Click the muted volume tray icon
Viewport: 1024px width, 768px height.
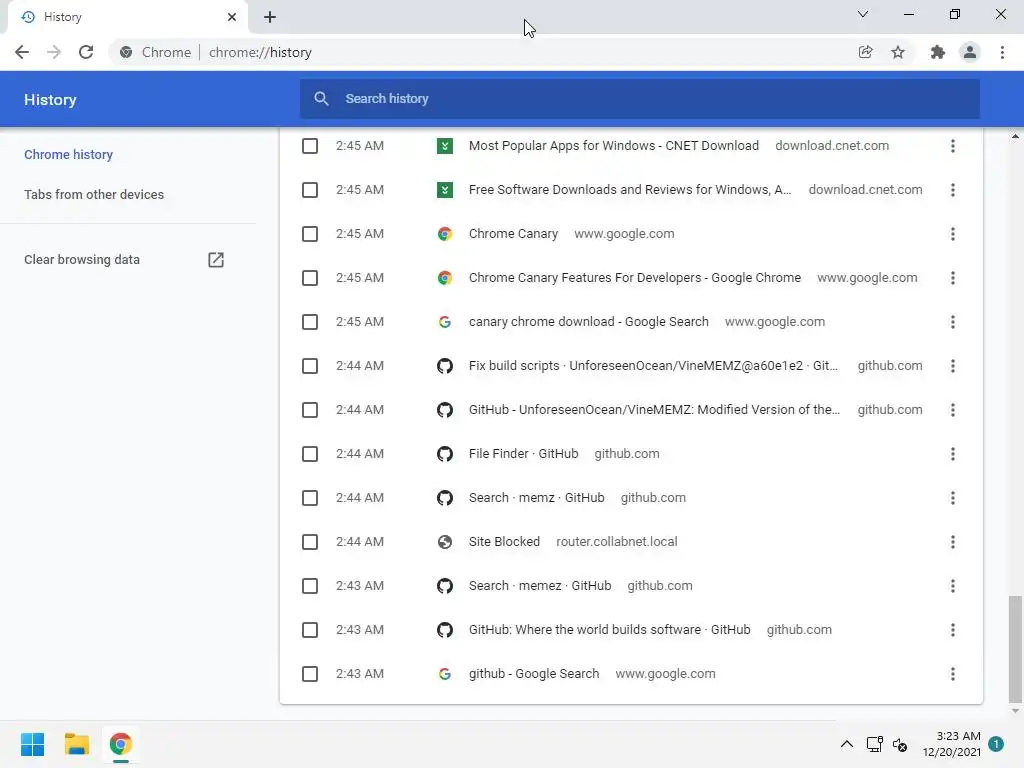pyautogui.click(x=900, y=744)
